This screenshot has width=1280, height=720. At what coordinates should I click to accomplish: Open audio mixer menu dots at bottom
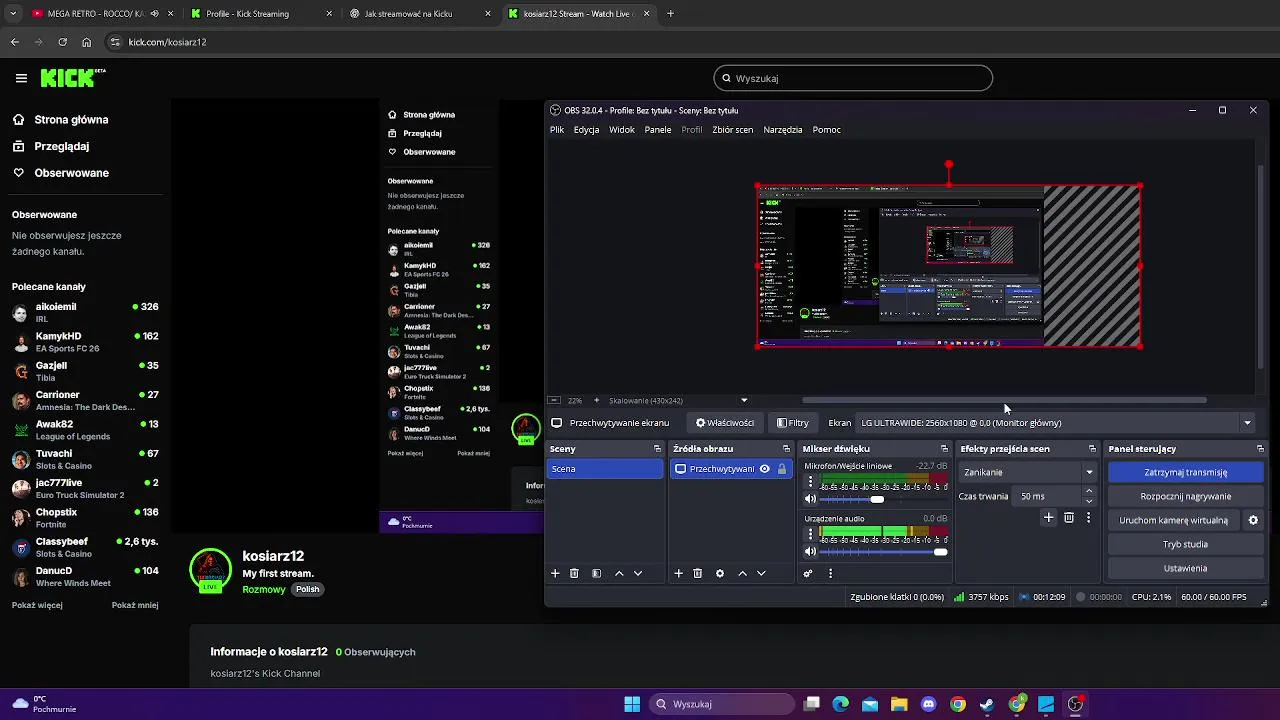click(830, 573)
